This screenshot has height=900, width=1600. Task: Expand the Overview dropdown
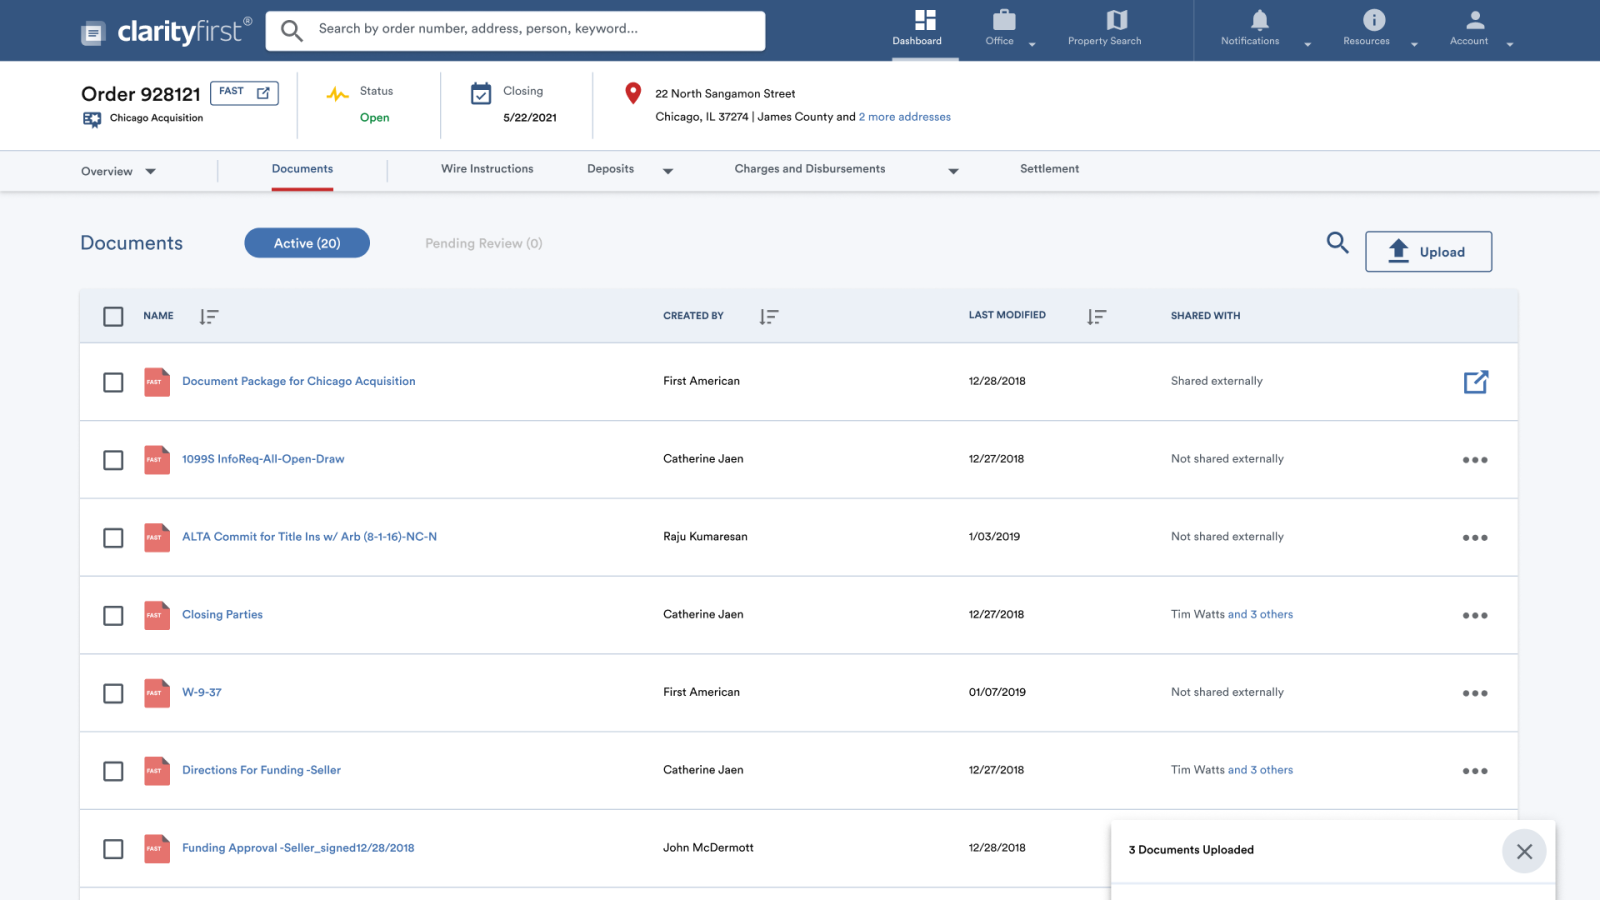151,171
